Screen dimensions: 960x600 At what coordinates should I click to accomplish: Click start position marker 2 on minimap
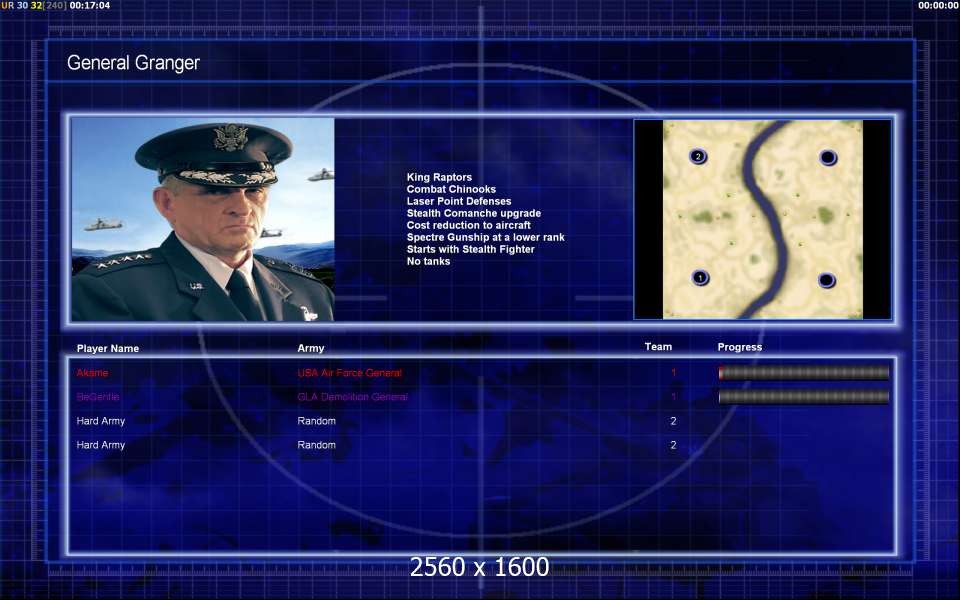click(x=698, y=157)
